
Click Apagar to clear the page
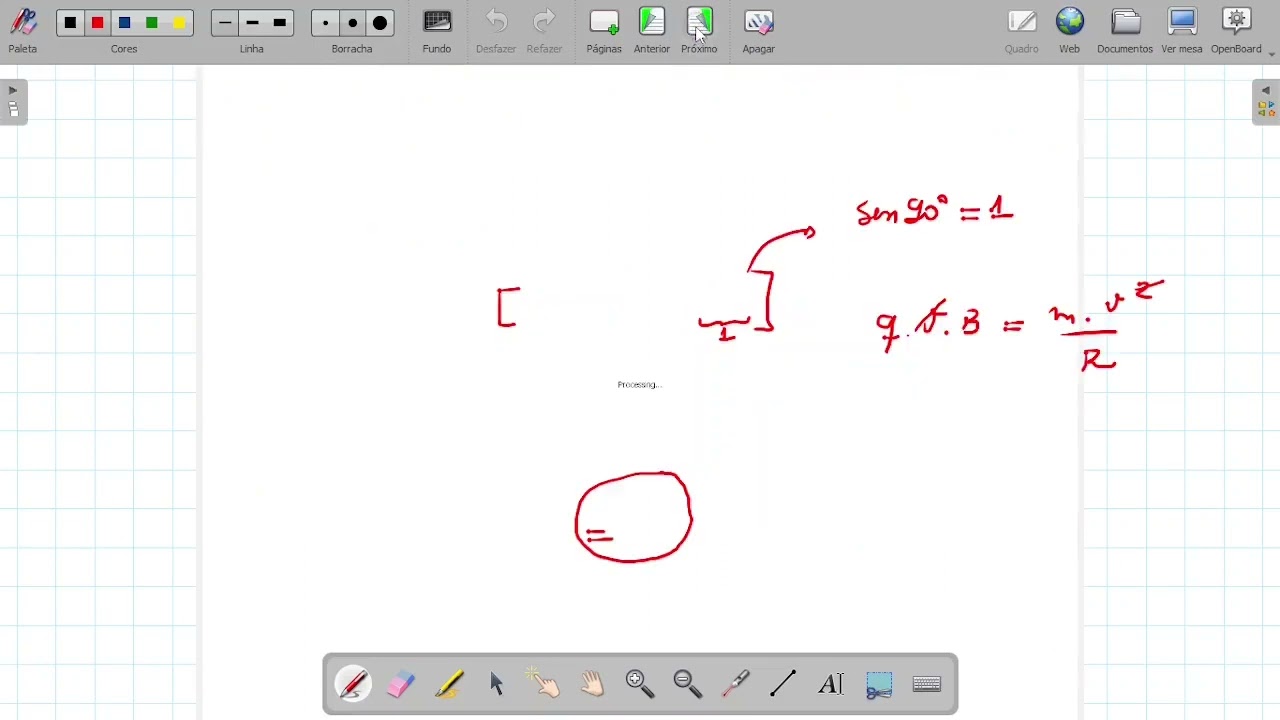click(x=759, y=30)
